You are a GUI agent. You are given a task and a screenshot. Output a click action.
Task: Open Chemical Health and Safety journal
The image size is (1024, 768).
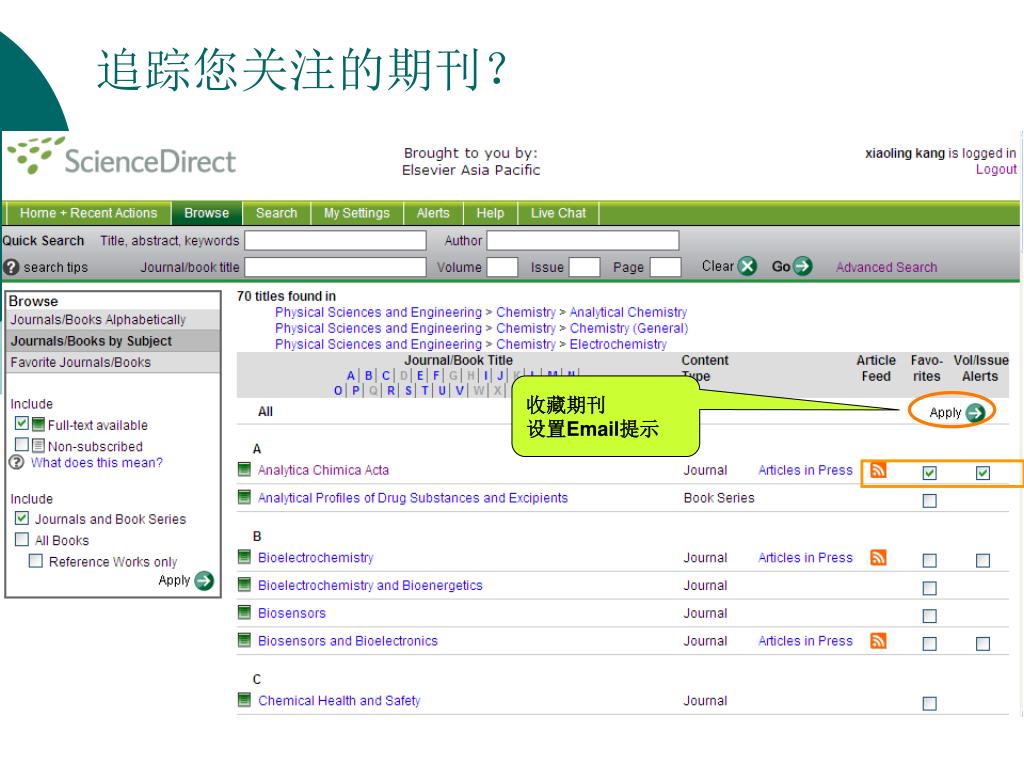pyautogui.click(x=339, y=701)
